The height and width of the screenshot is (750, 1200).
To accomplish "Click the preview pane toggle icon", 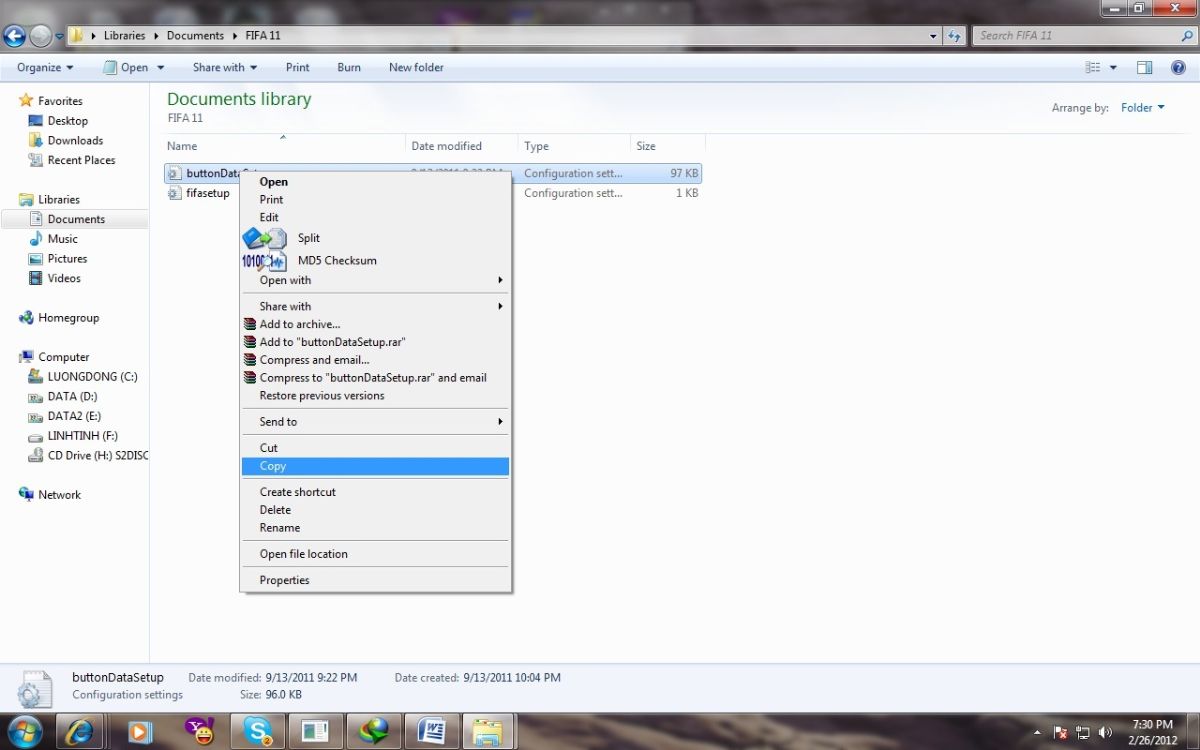I will point(1145,68).
